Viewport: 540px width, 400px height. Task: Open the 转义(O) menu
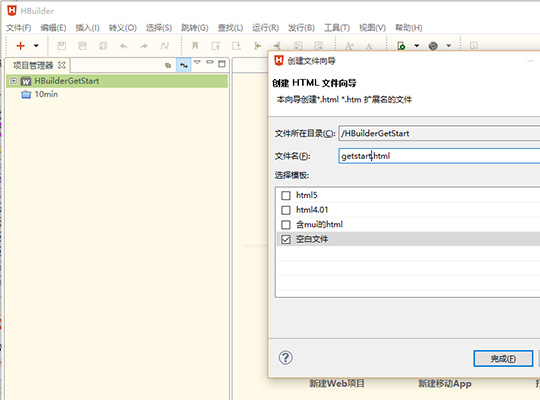point(123,28)
